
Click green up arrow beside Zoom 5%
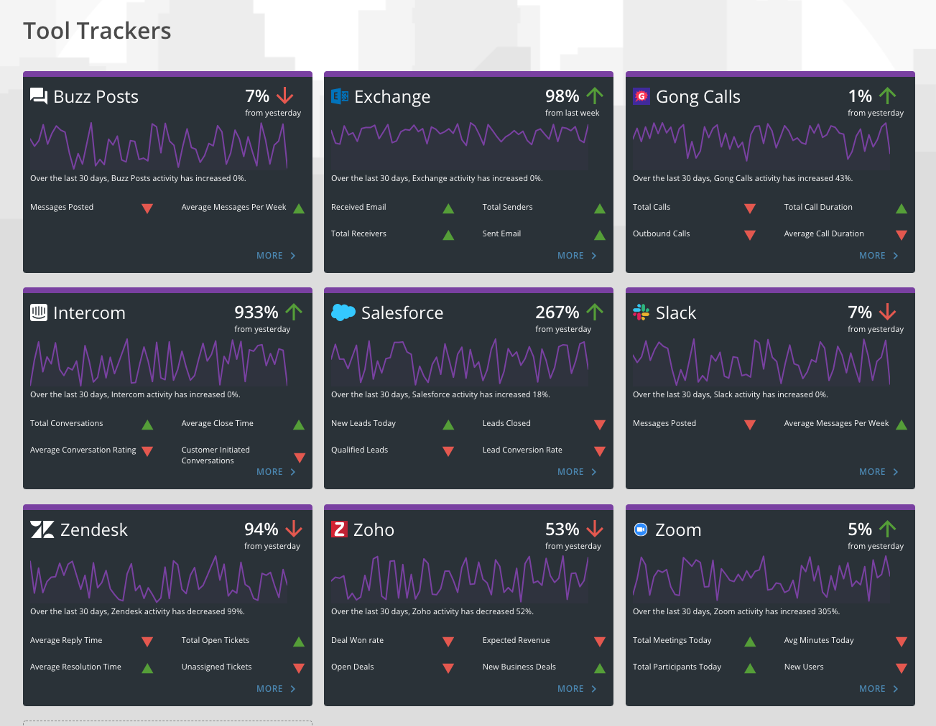[888, 528]
